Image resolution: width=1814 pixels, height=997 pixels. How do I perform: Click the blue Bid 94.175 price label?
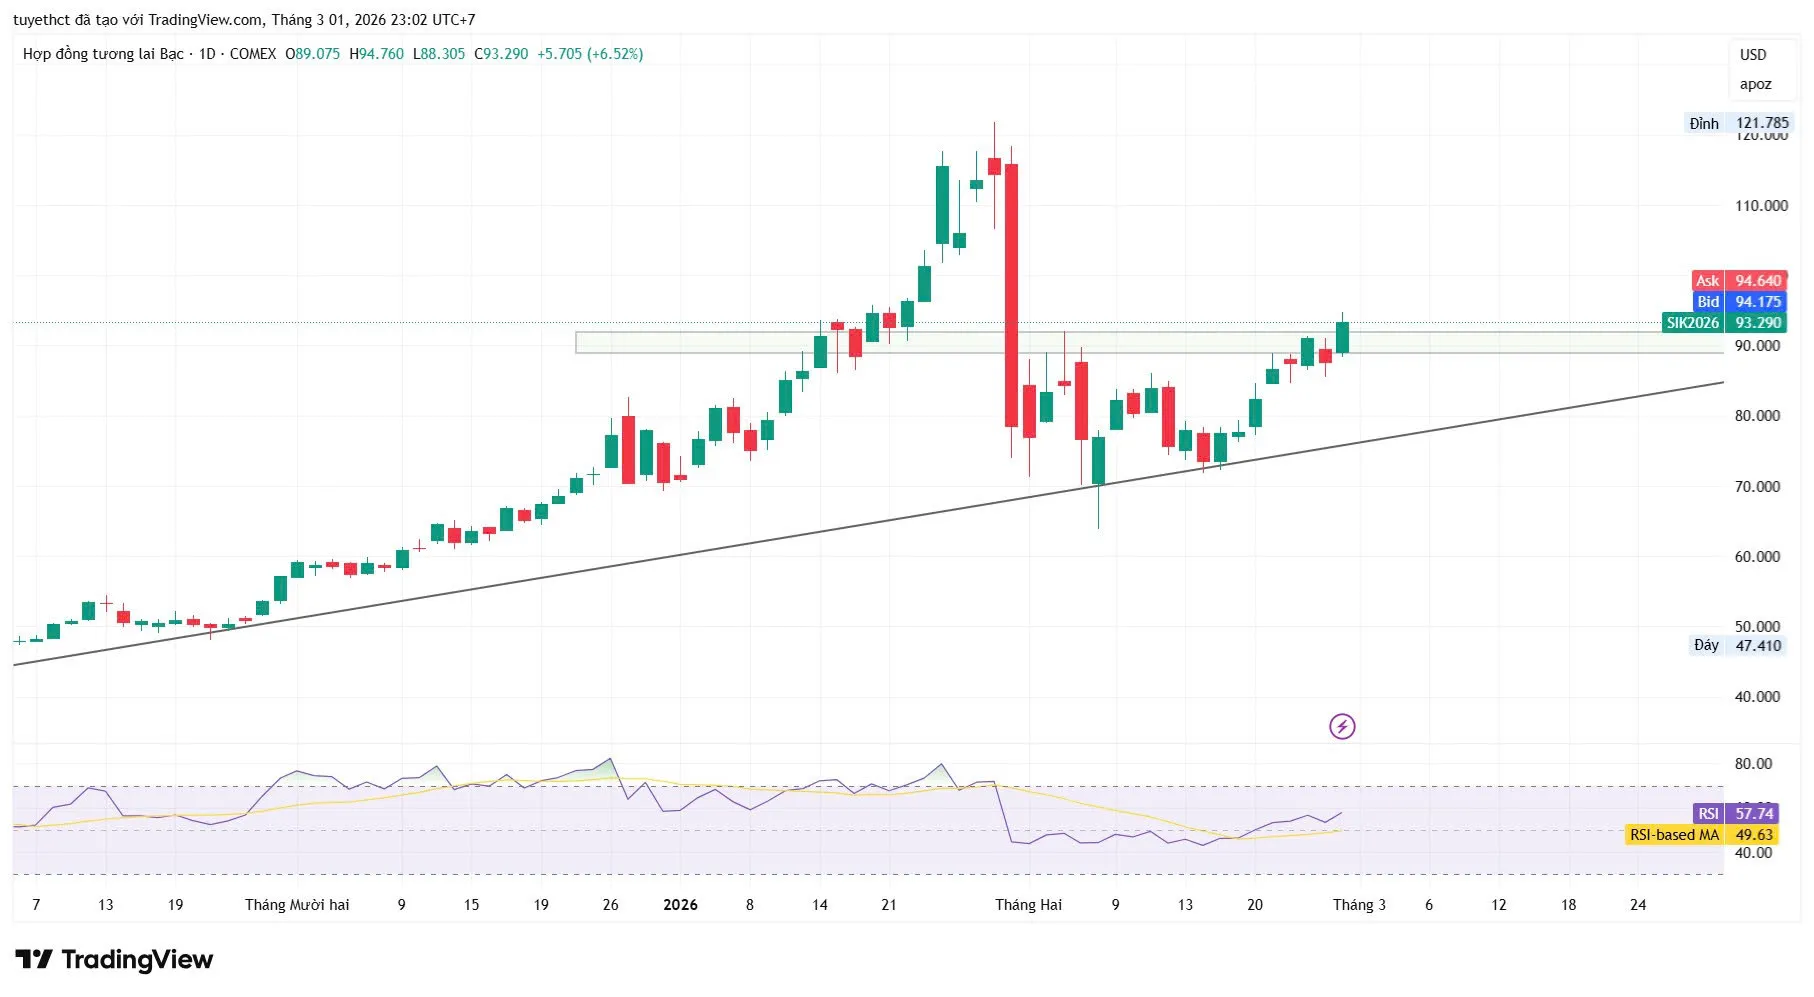tap(1739, 302)
